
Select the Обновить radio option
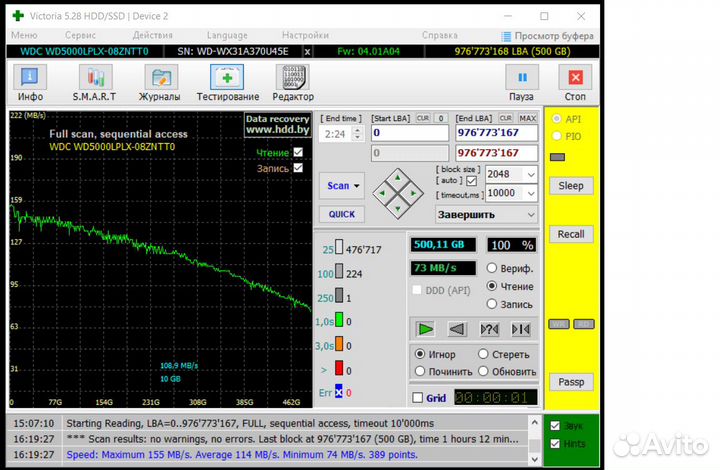point(483,371)
